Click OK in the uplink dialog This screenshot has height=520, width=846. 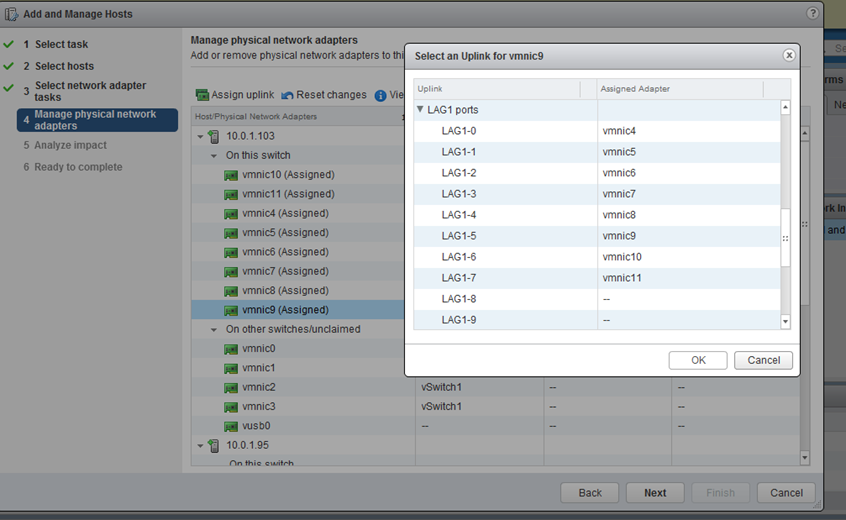pyautogui.click(x=698, y=360)
